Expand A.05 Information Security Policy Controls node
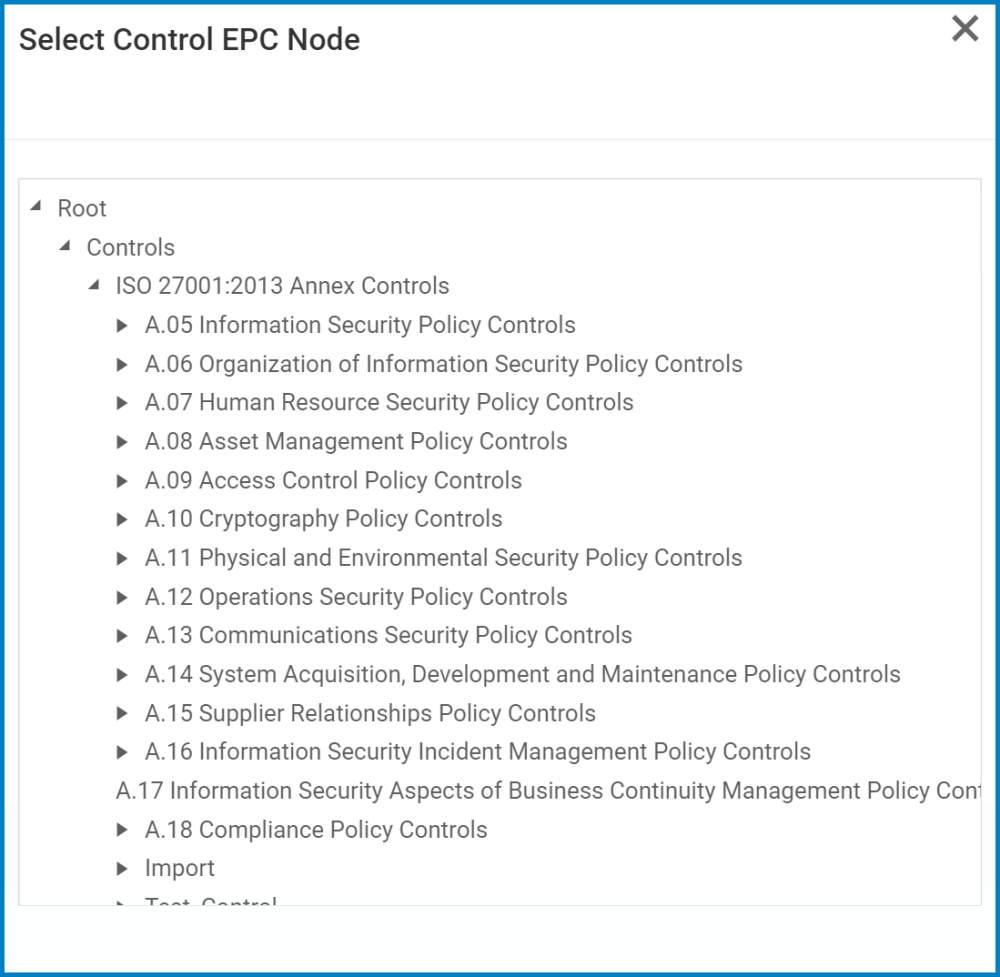 121,325
